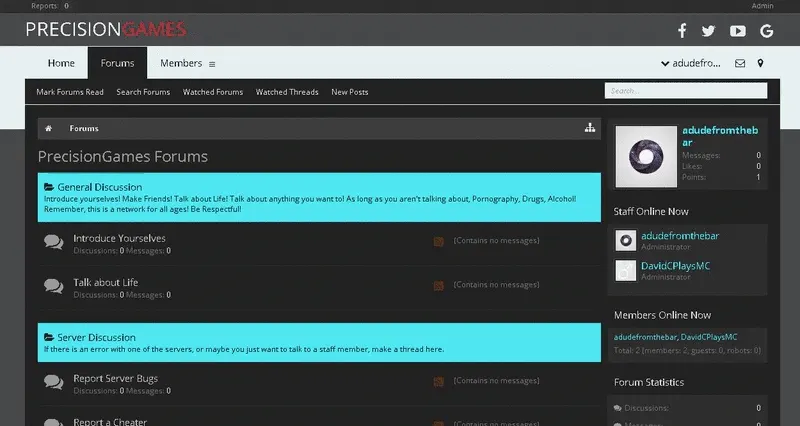Click speech bubble icon beside Talk about Life
Viewport: 800px width, 426px height.
(54, 286)
